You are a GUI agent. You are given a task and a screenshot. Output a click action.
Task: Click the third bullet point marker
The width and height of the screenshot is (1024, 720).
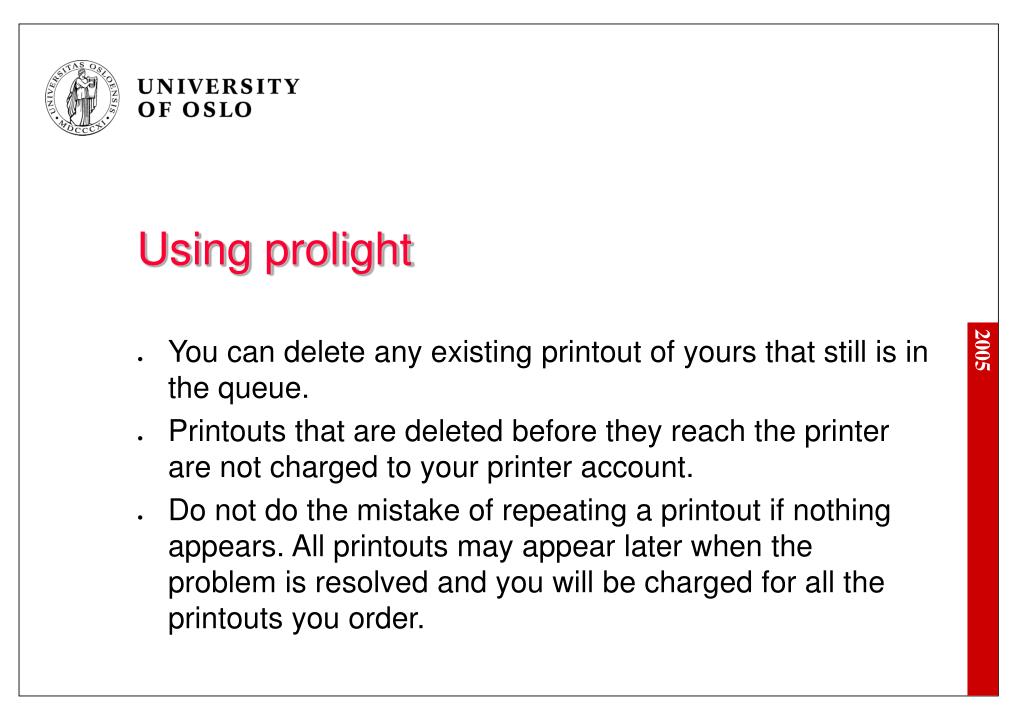click(x=140, y=517)
